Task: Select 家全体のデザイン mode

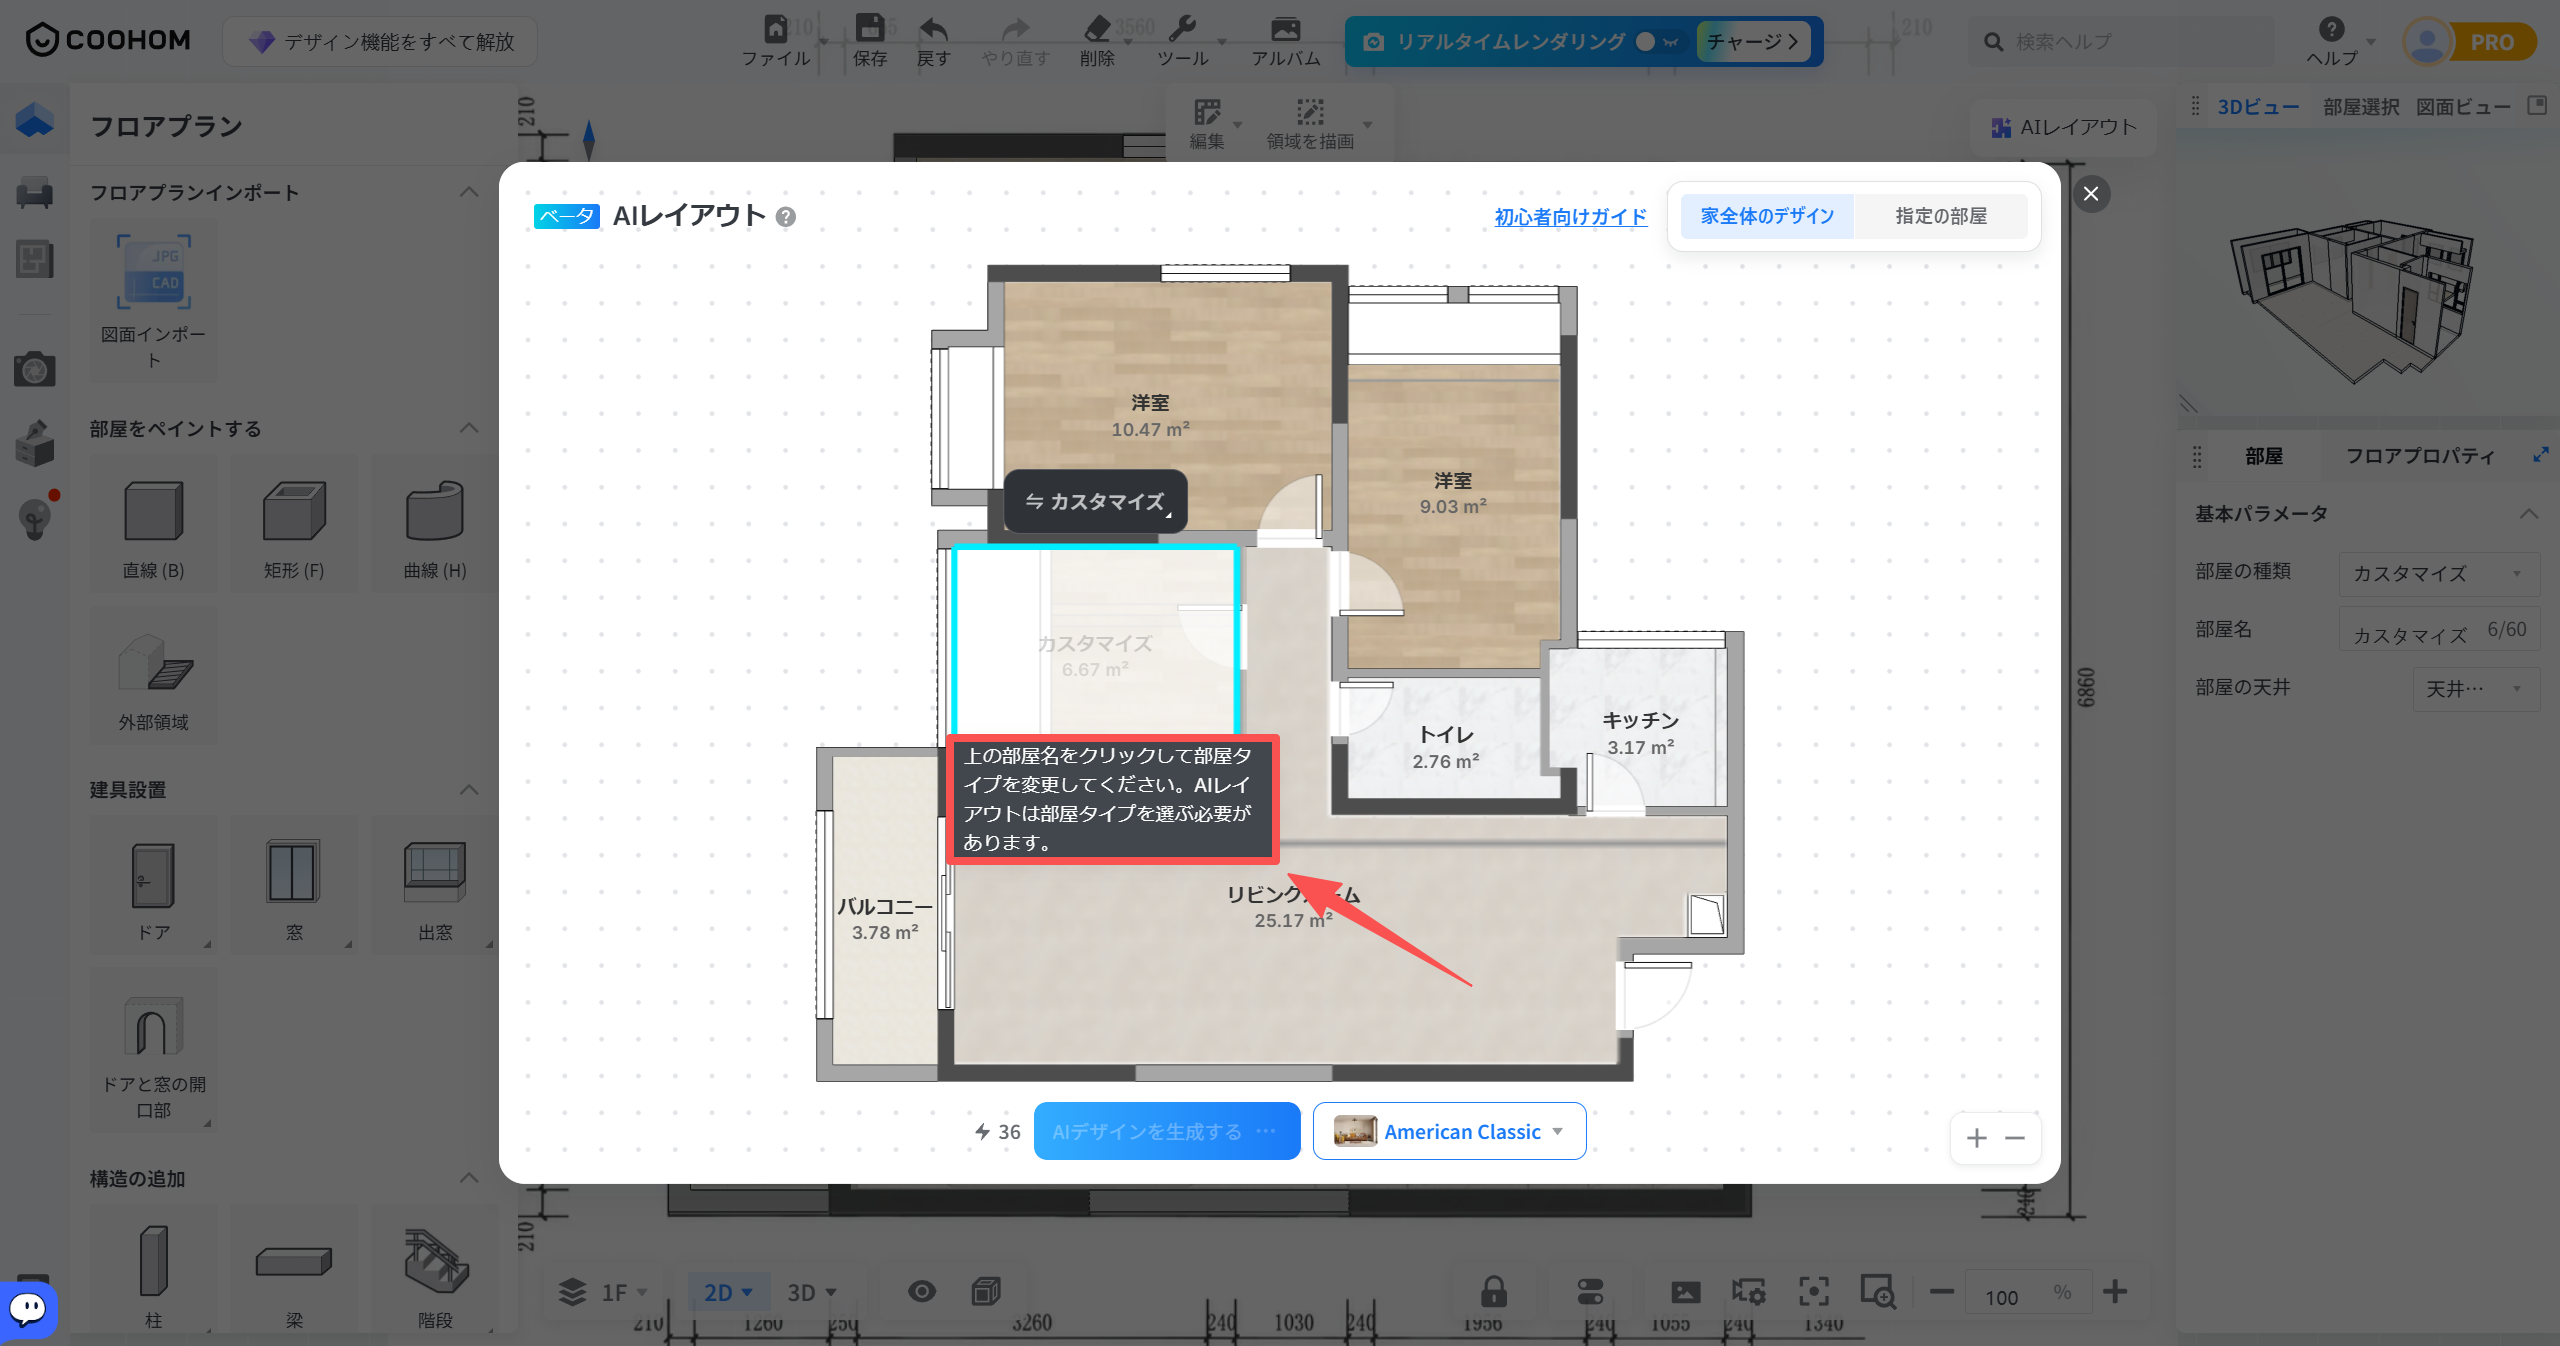Action: point(1767,216)
